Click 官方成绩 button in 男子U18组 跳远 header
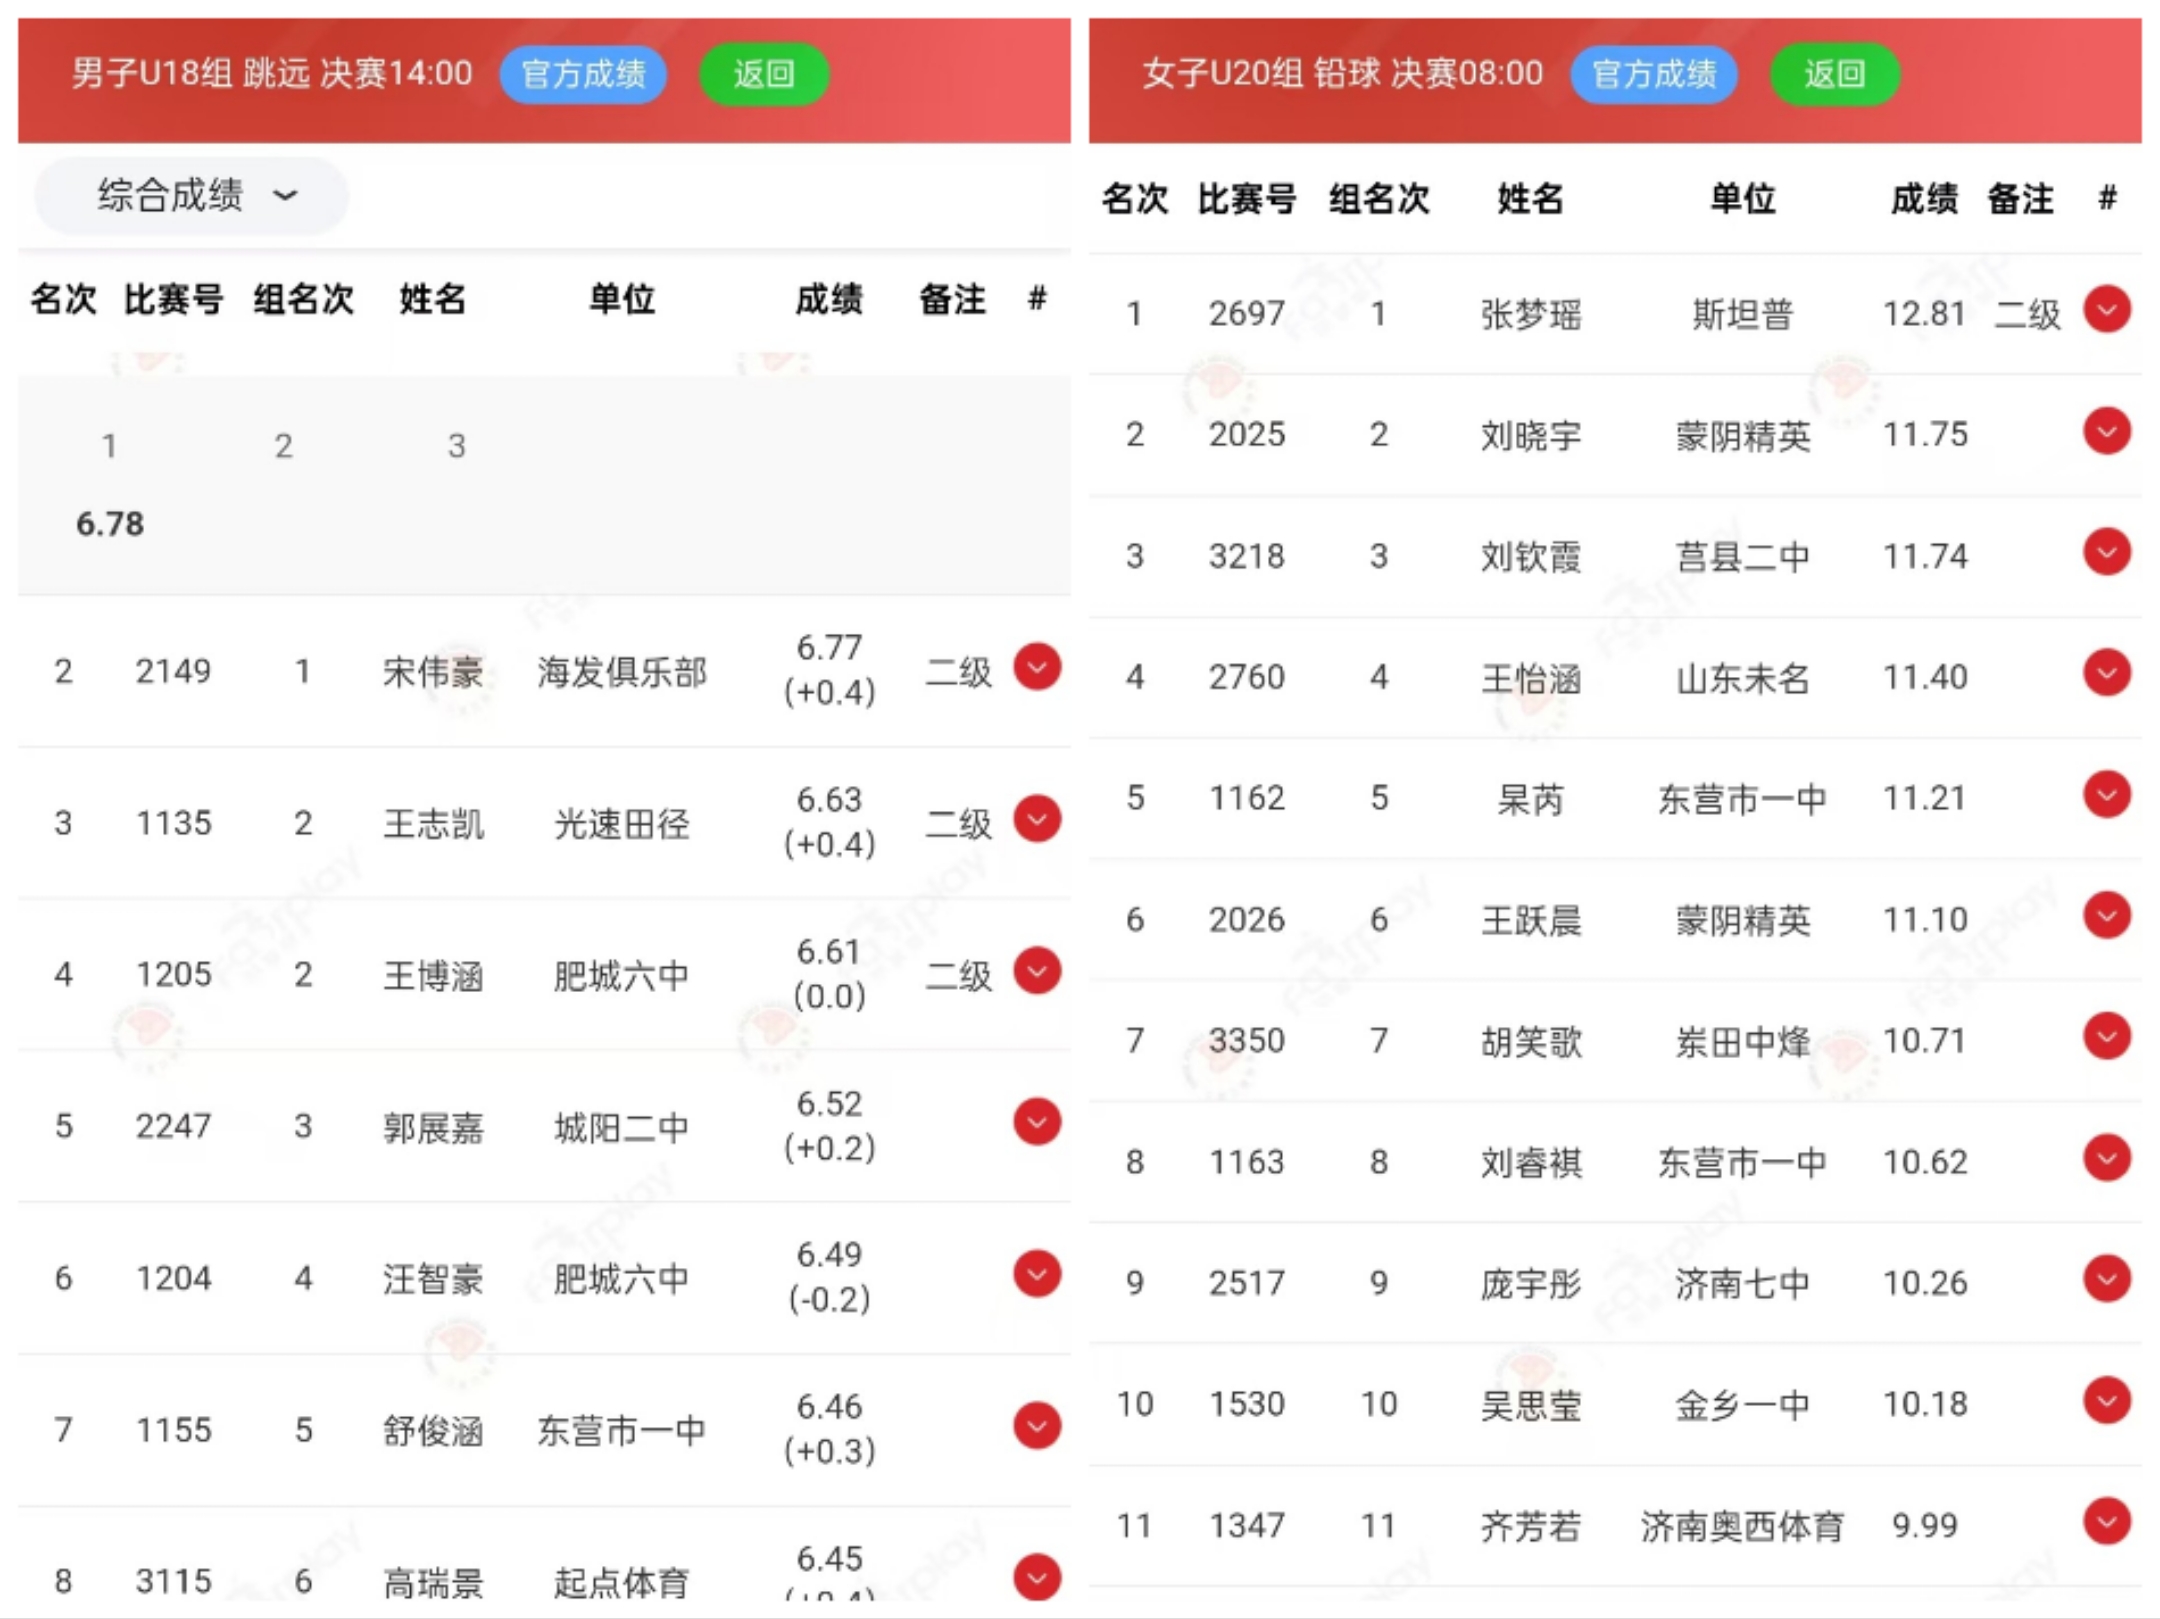This screenshot has height=1619, width=2160. coord(583,74)
